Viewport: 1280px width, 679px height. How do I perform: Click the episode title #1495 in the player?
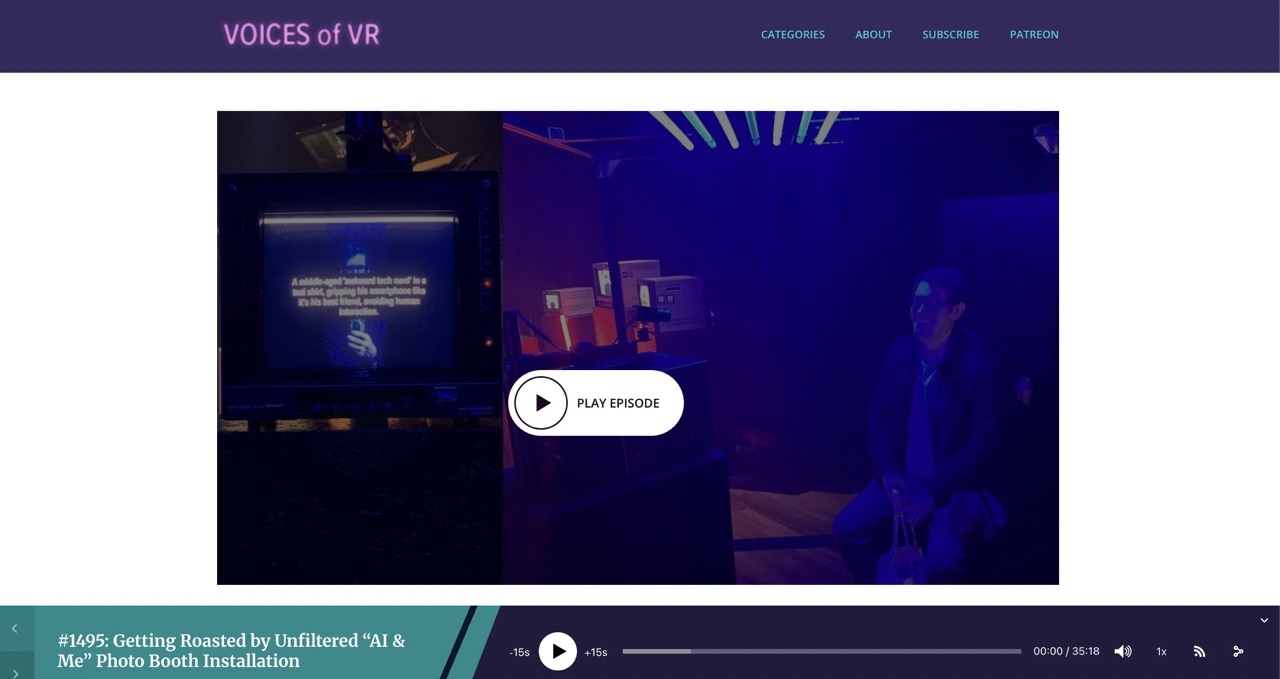(231, 650)
